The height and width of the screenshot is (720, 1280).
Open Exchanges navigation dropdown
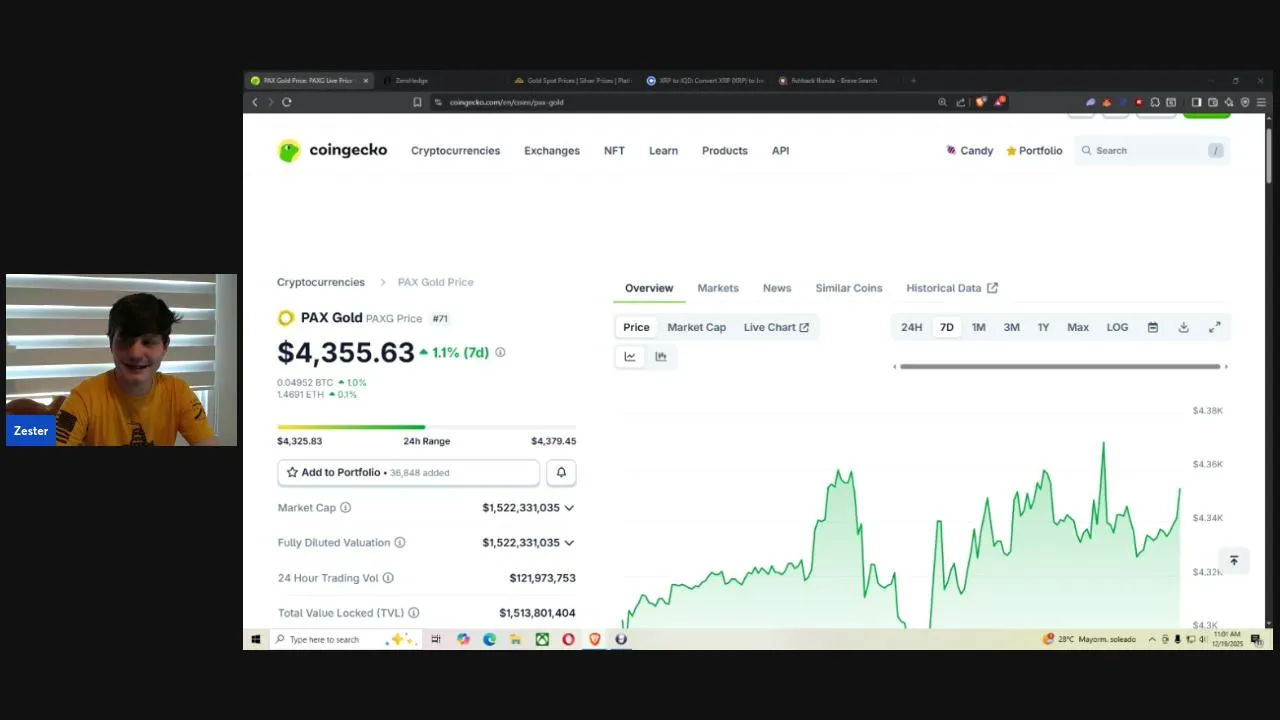(552, 151)
